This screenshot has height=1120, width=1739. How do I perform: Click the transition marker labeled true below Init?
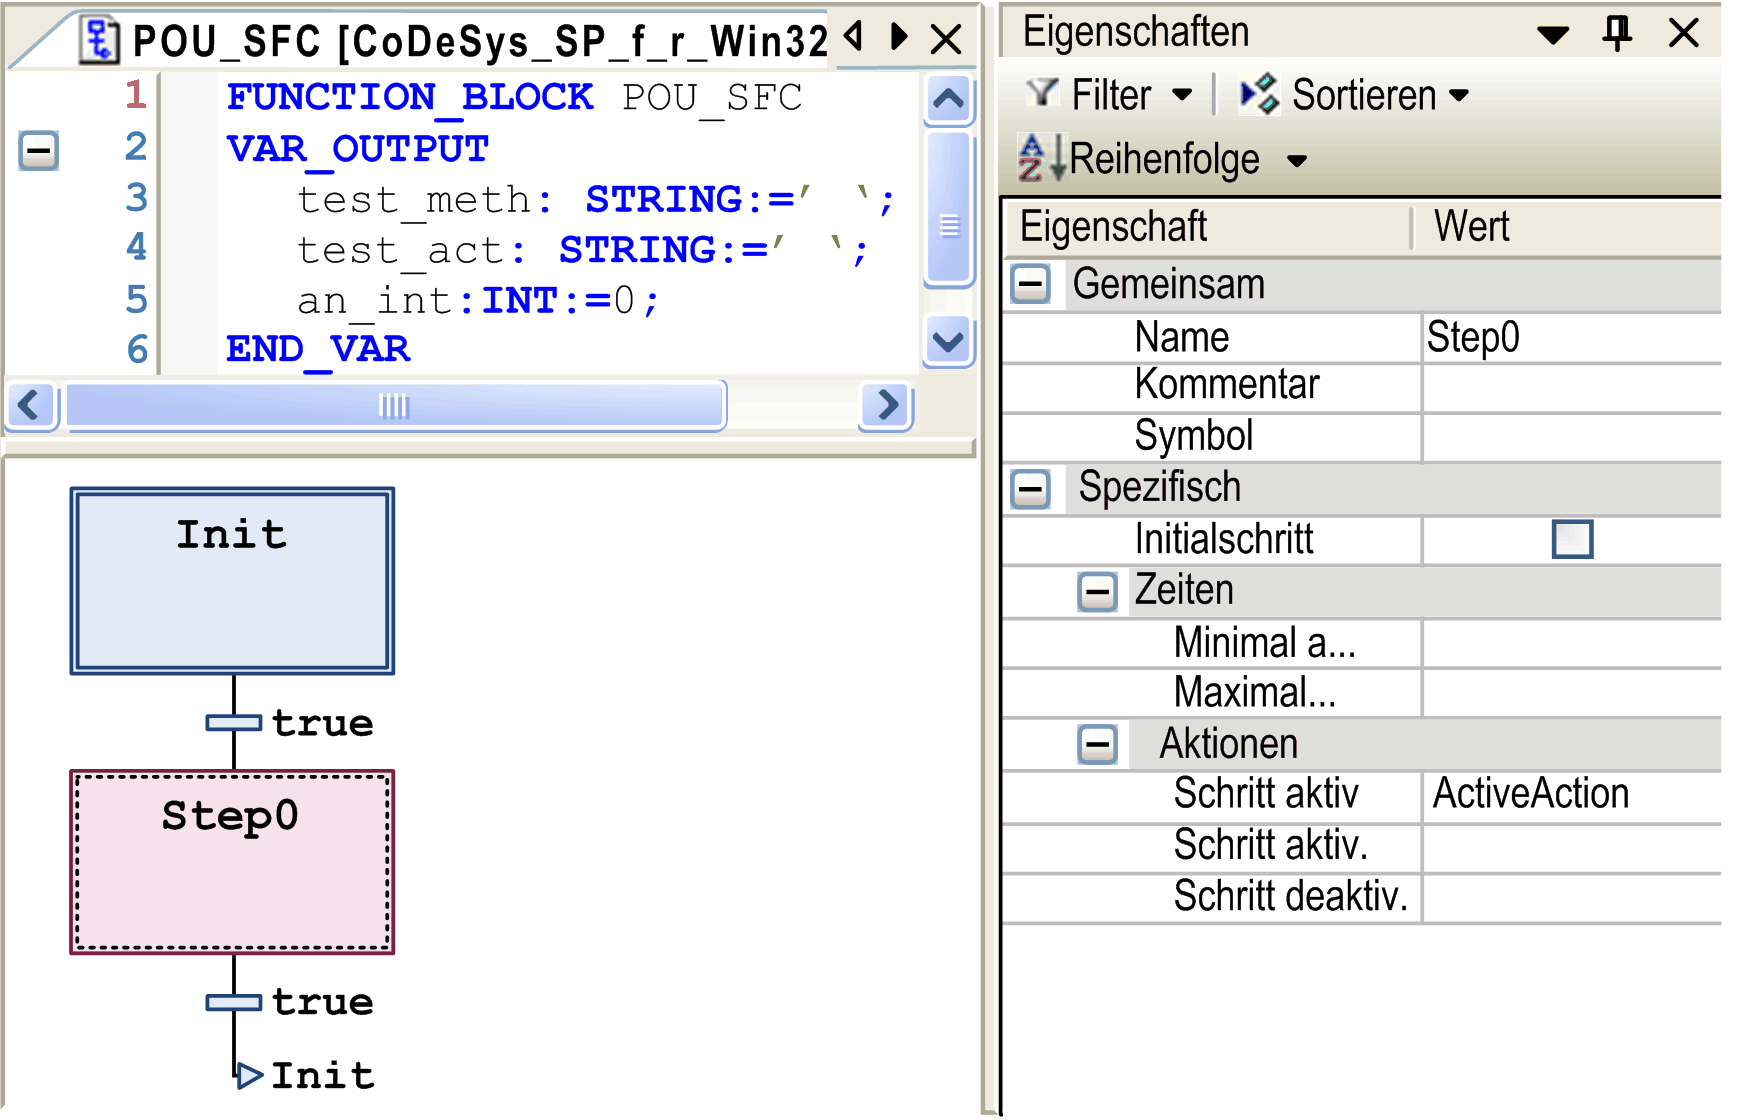tap(234, 722)
